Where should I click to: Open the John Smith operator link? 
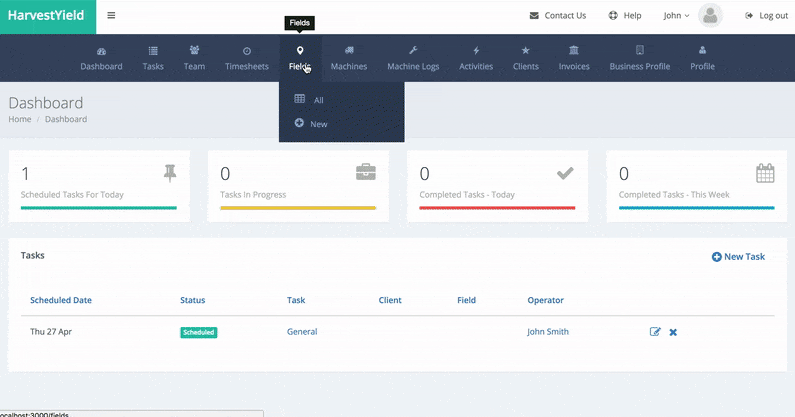pos(548,332)
